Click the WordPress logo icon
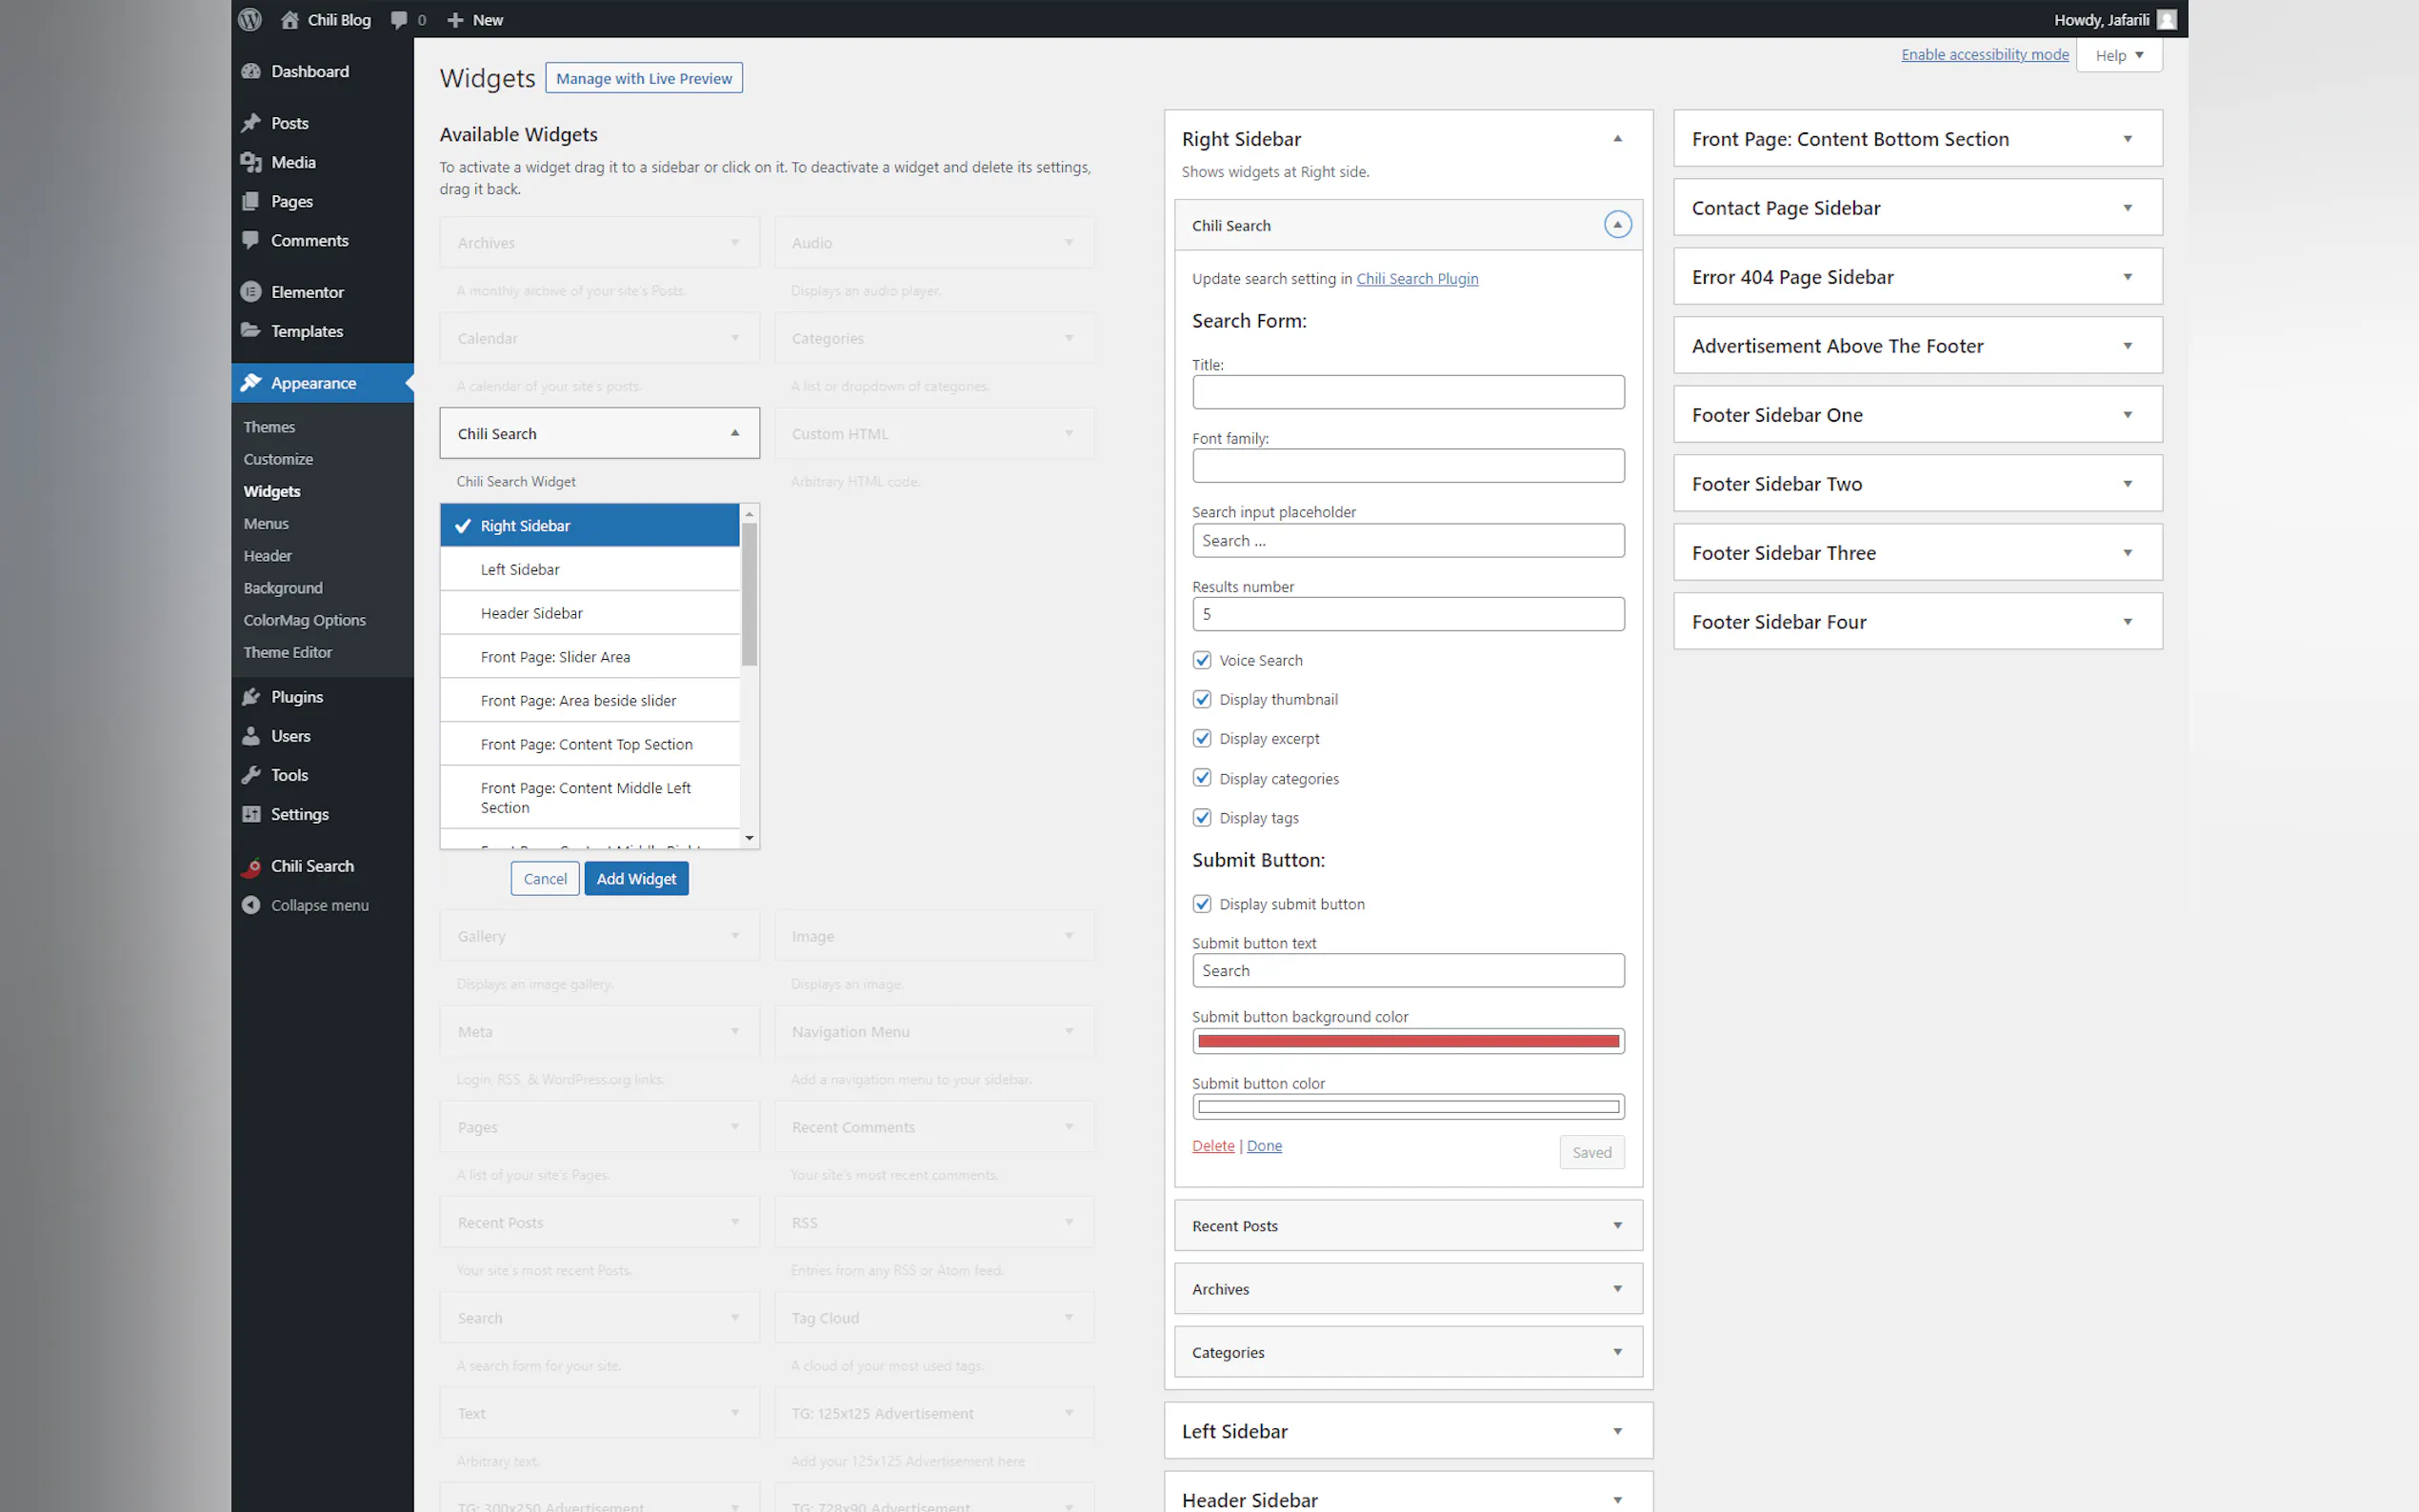 (x=250, y=19)
